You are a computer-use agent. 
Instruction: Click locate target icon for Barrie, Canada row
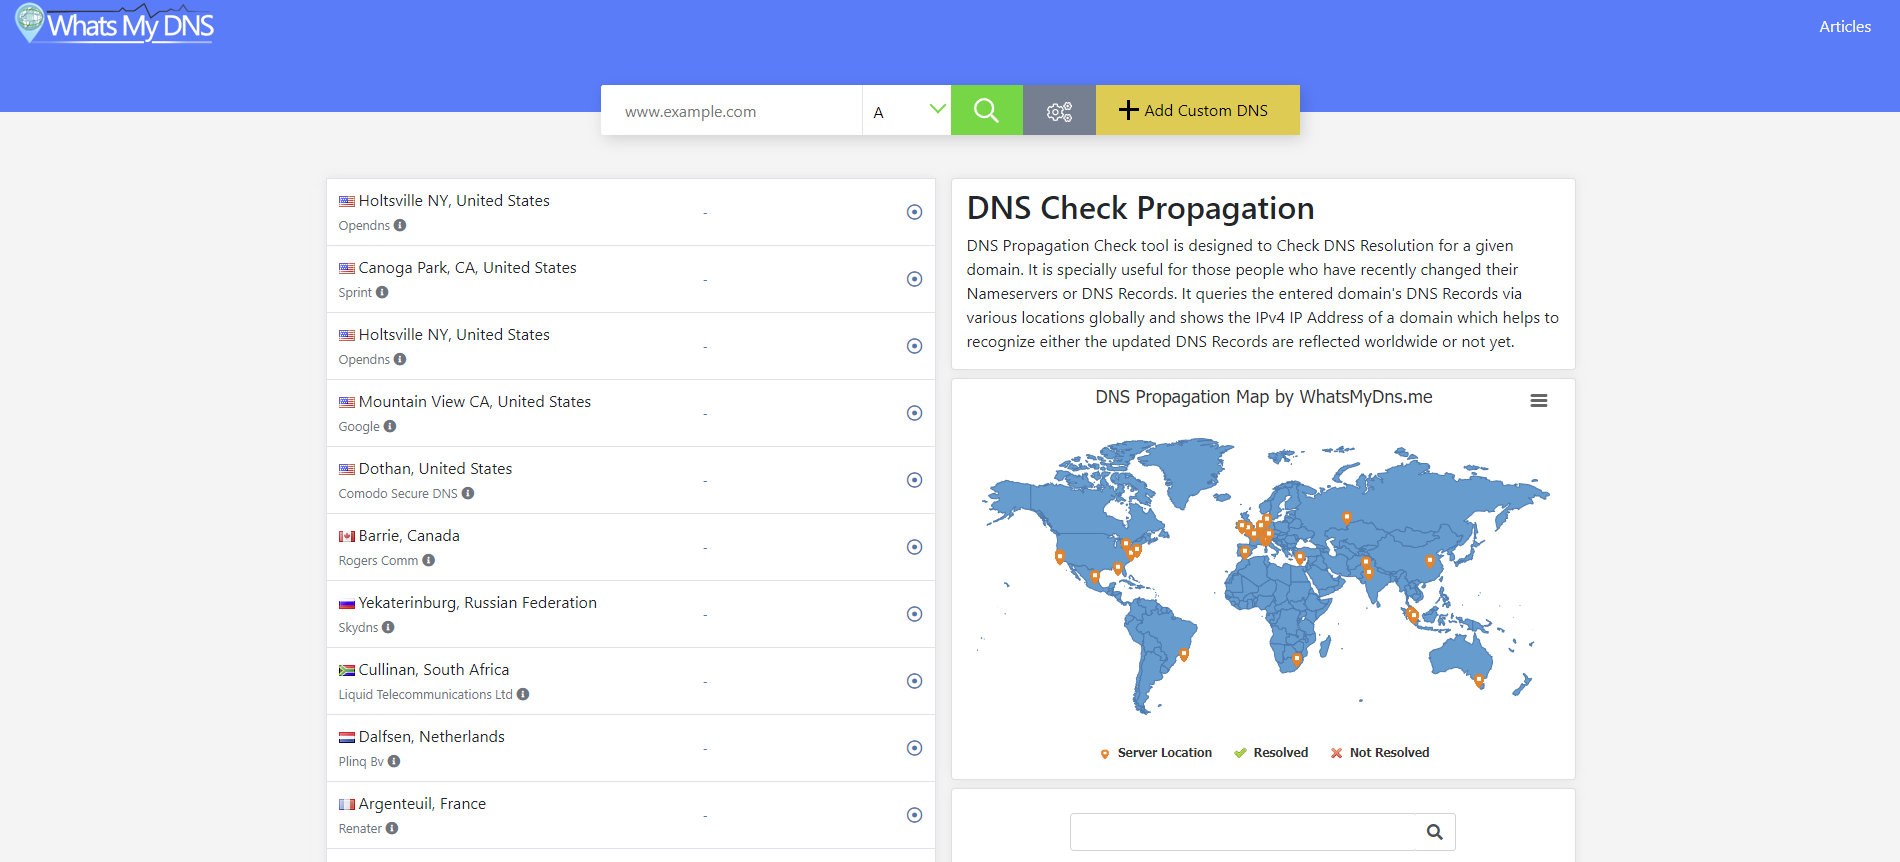(x=914, y=547)
